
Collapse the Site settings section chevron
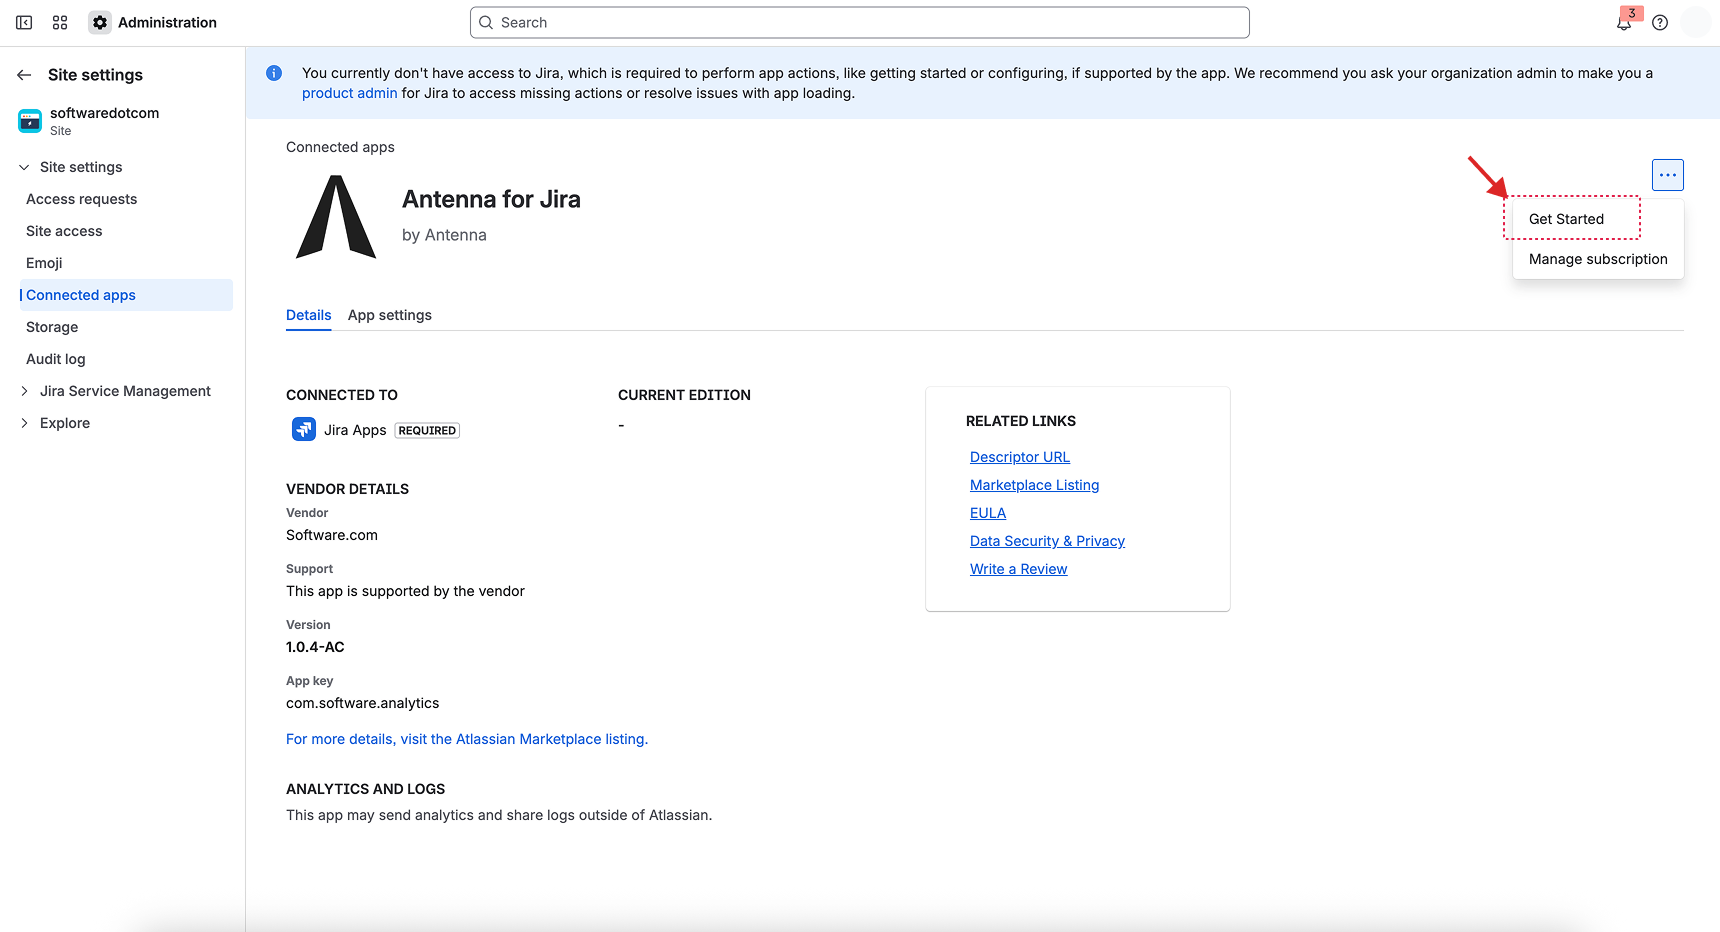click(24, 167)
